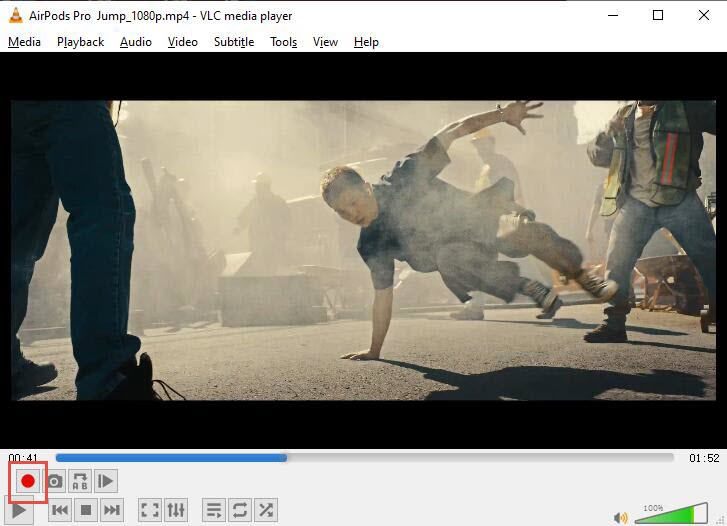Close the VLC media player window
The image size is (727, 526).
pos(703,15)
